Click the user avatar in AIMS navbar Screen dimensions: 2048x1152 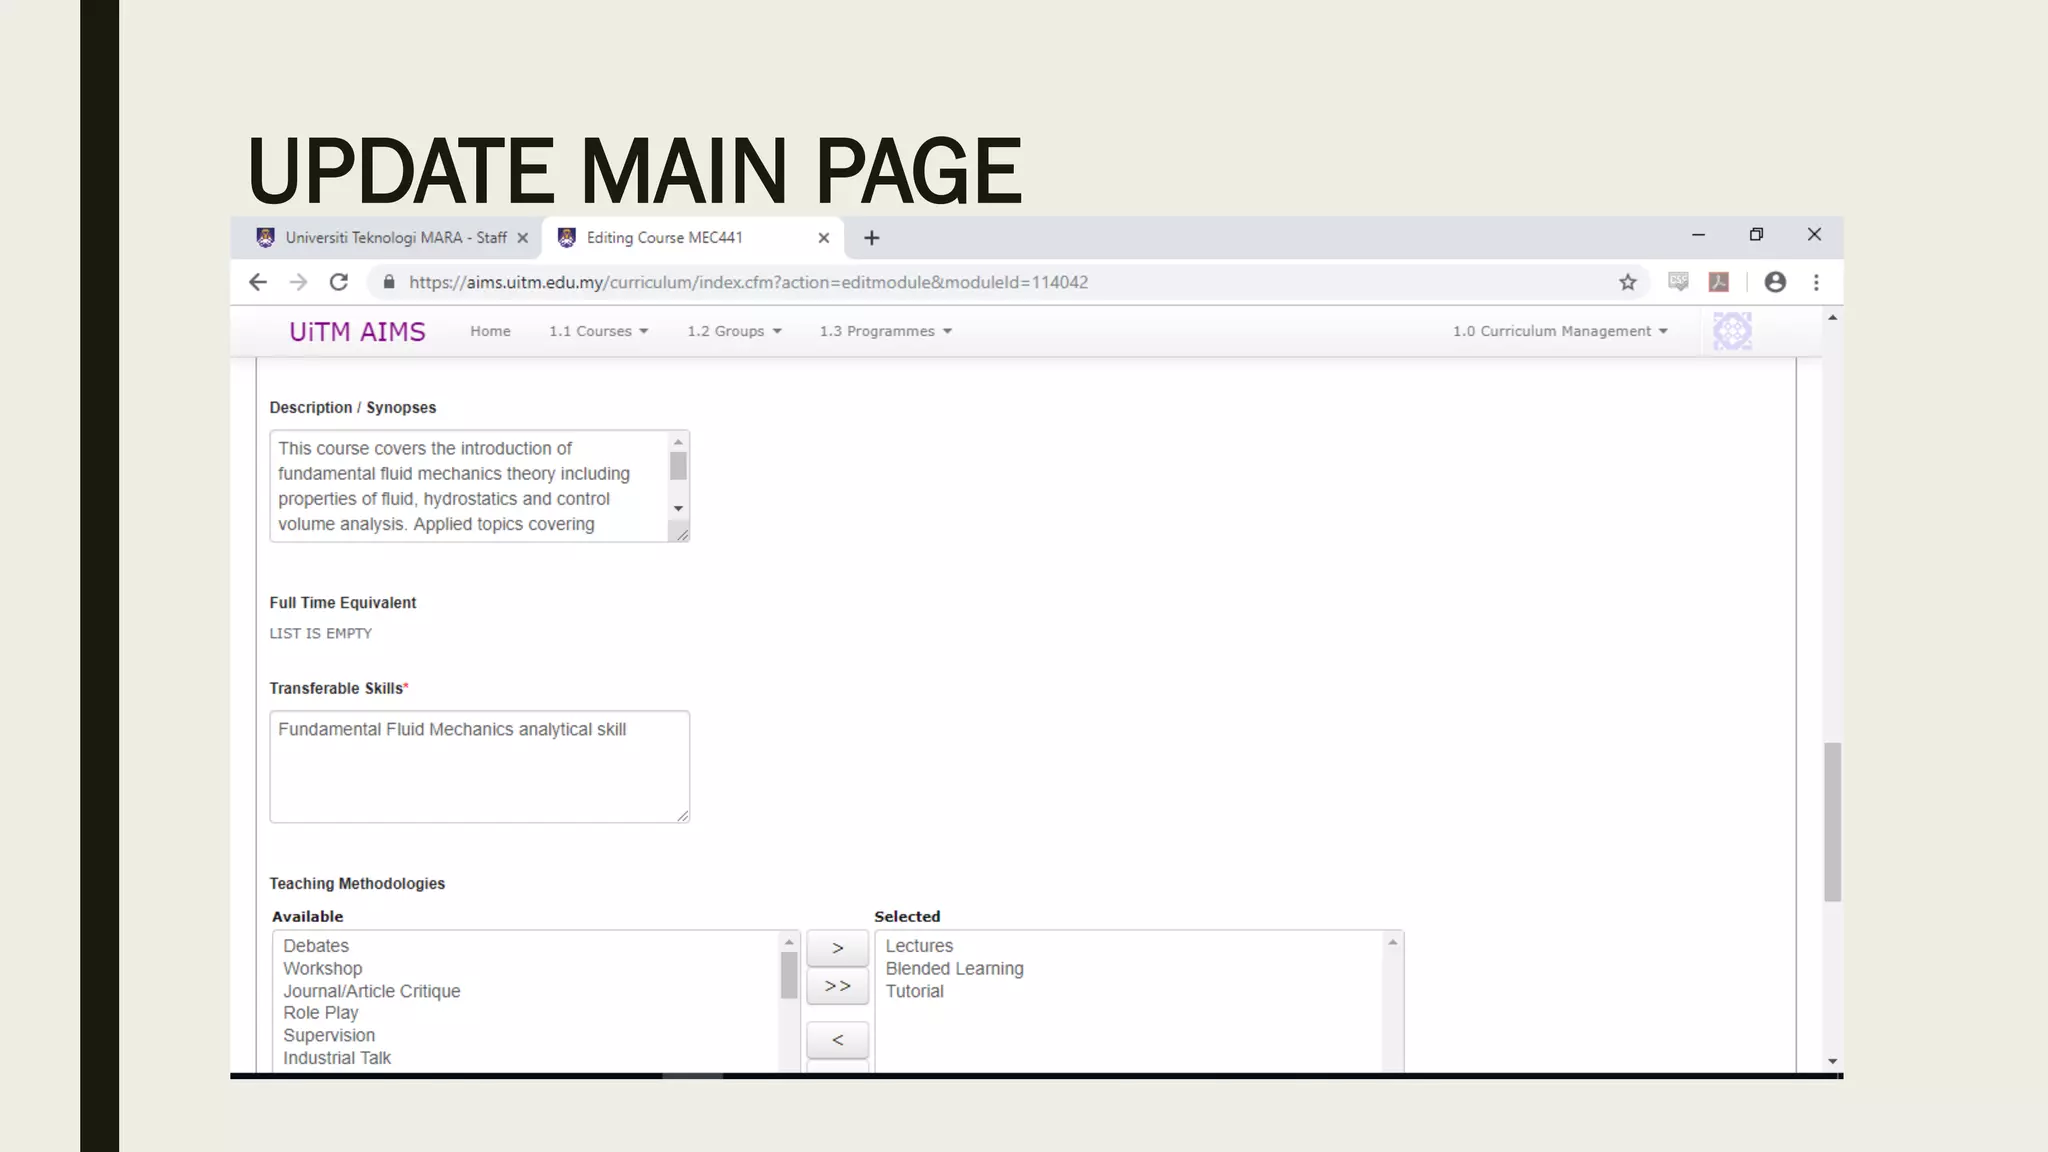coord(1732,331)
